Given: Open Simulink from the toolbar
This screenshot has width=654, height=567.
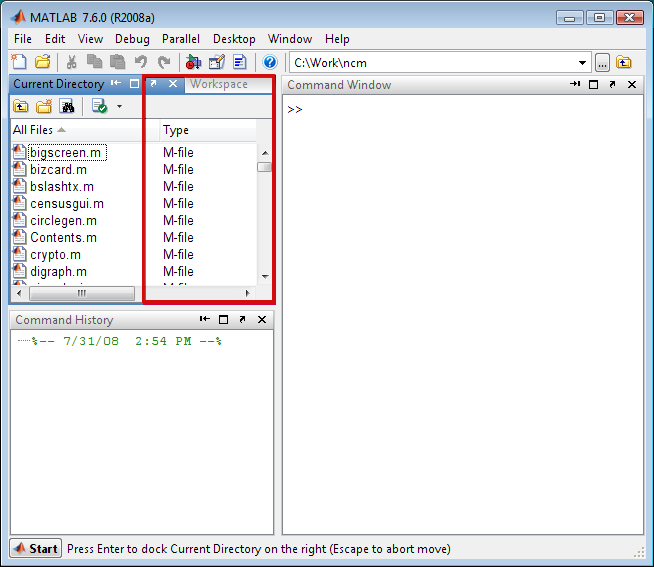Looking at the screenshot, I should (194, 62).
